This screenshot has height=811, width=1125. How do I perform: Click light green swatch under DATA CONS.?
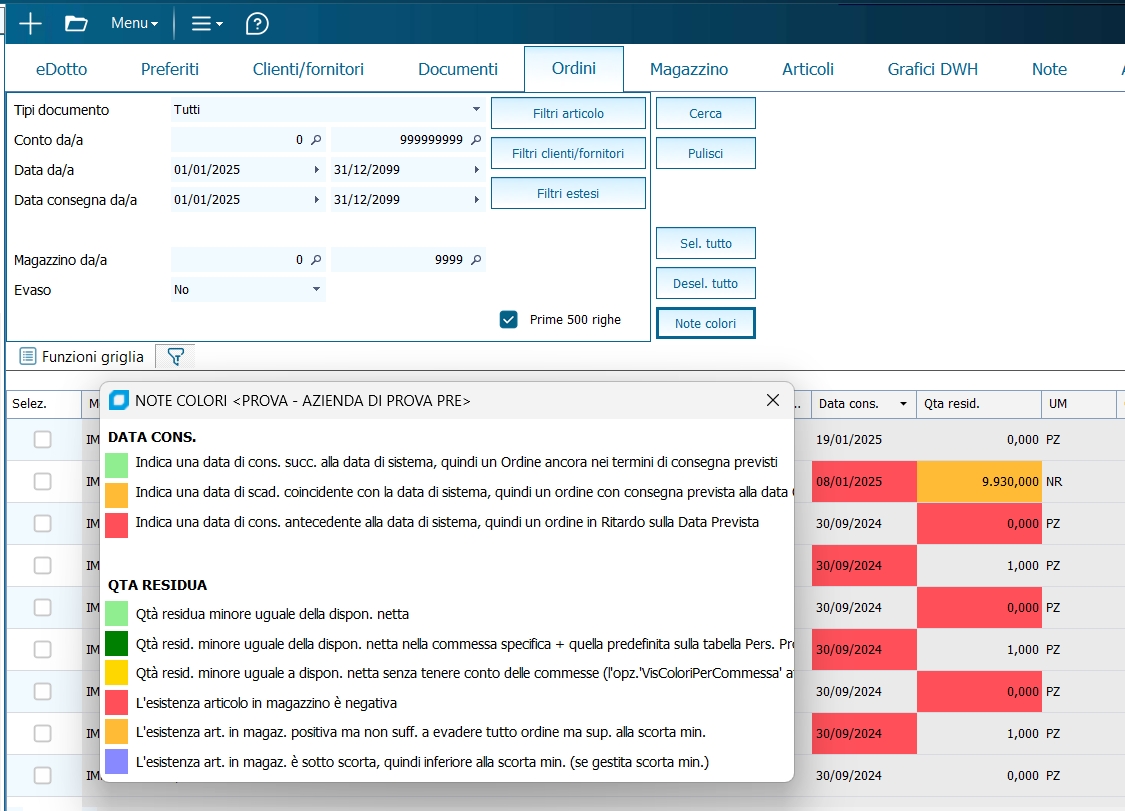pos(116,465)
